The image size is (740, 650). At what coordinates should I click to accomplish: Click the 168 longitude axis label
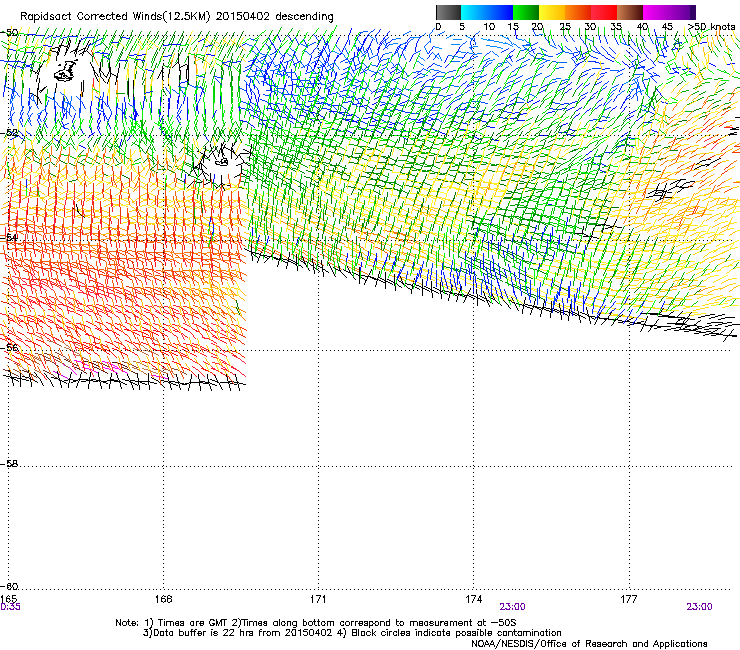[x=163, y=599]
